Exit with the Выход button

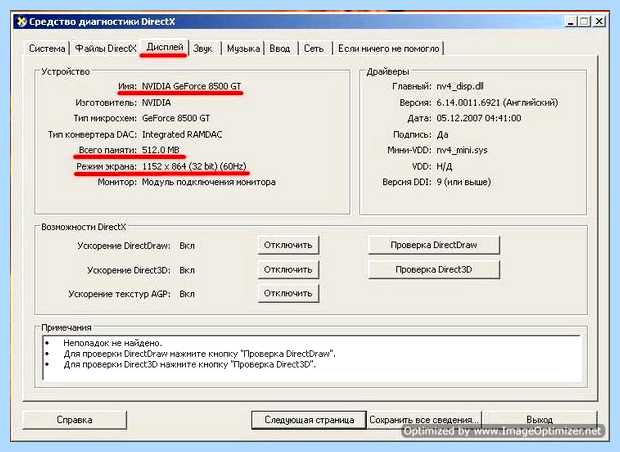[x=539, y=420]
